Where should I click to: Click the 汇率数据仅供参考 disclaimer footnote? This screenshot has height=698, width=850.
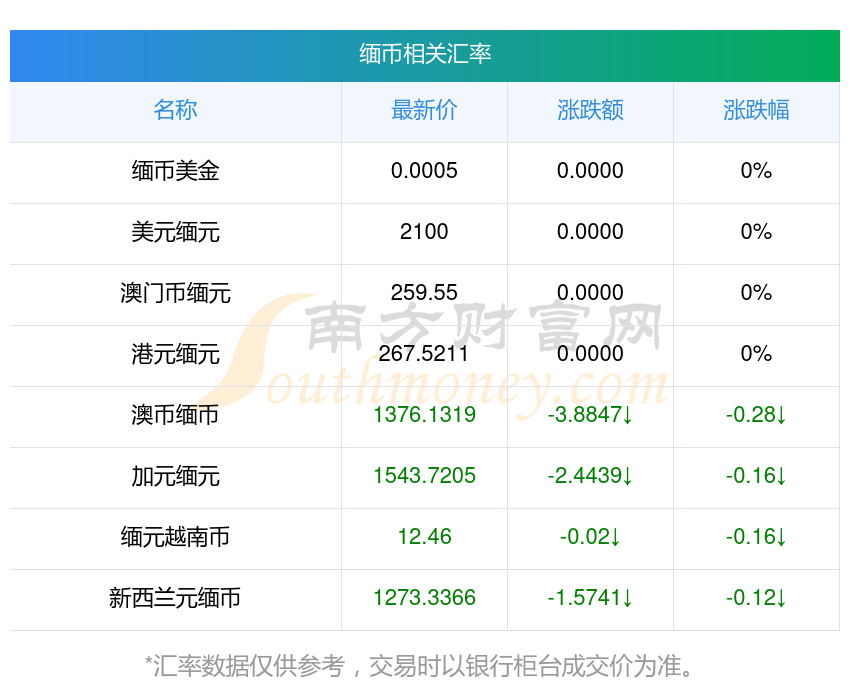point(418,666)
